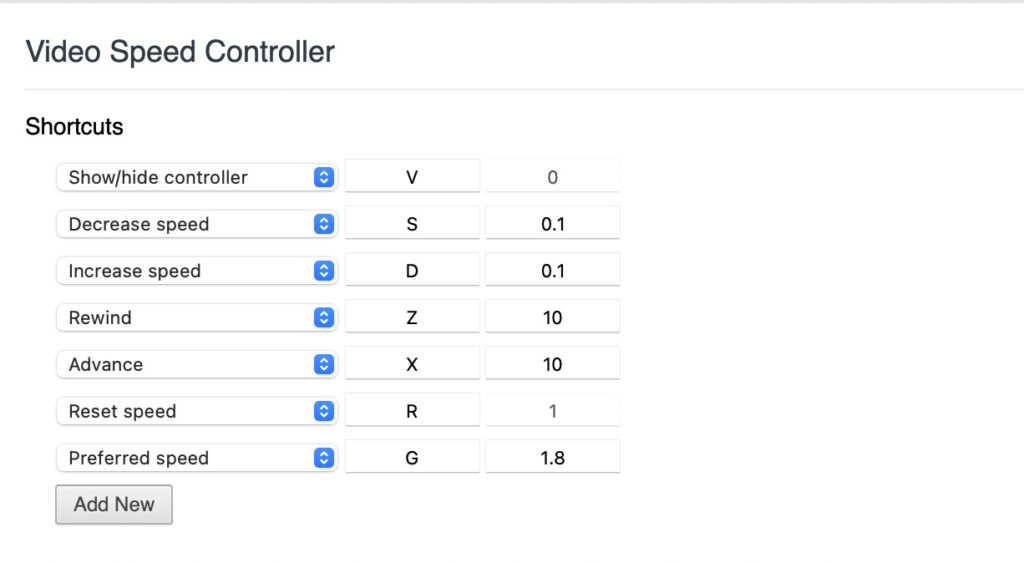1024x563 pixels.
Task: Click the S shortcut key field
Action: [x=412, y=224]
